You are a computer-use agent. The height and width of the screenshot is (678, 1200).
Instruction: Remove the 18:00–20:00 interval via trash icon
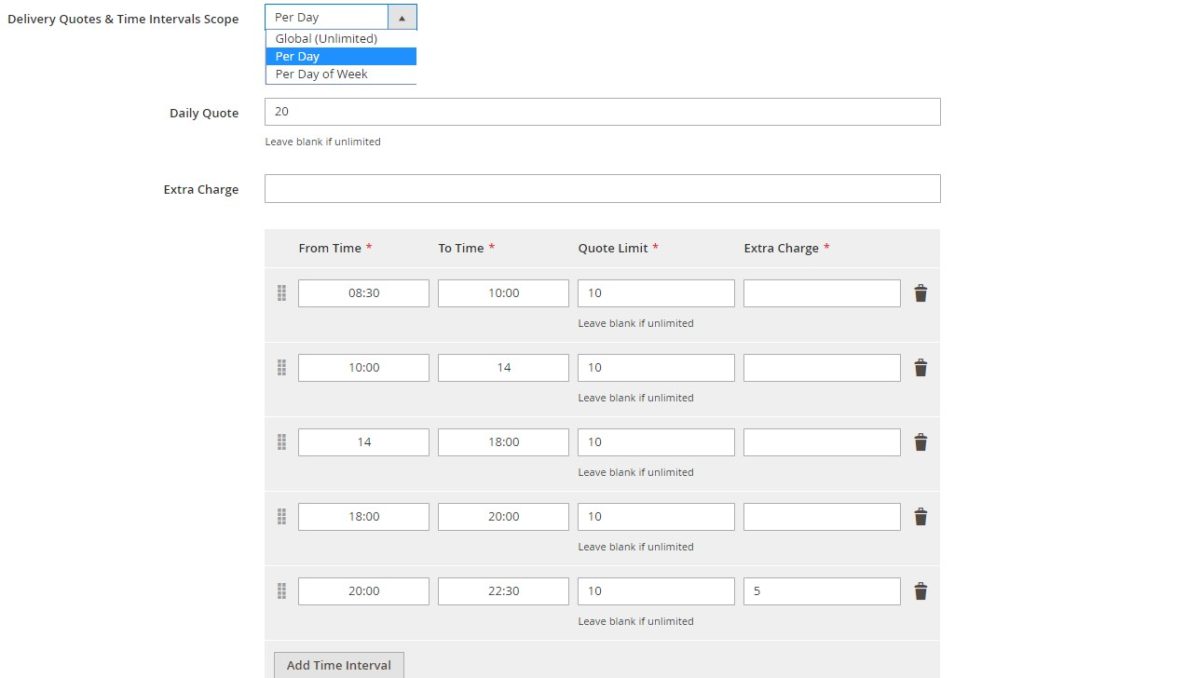tap(920, 516)
